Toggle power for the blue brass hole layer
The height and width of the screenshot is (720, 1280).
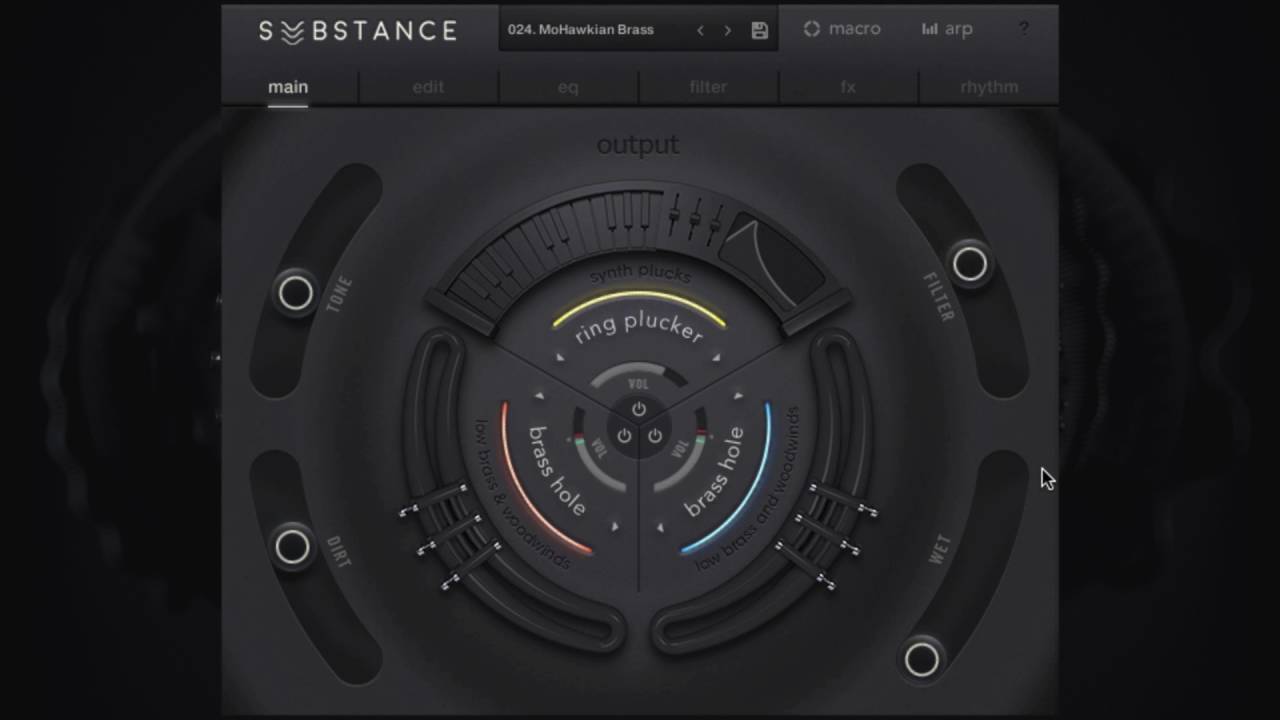655,436
